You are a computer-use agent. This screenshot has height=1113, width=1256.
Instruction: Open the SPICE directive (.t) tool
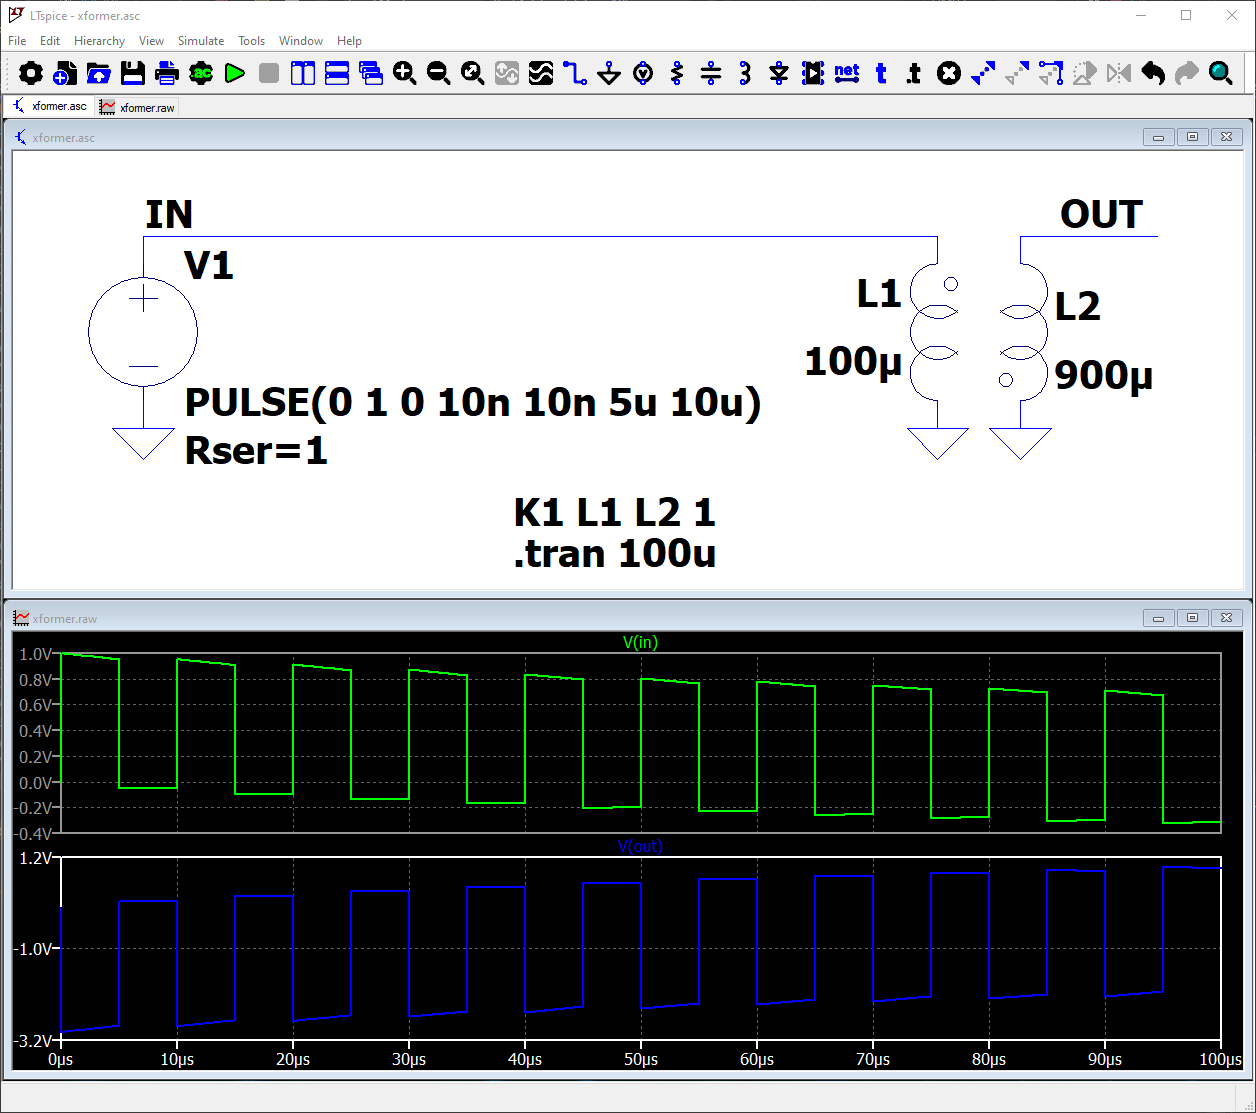(914, 73)
